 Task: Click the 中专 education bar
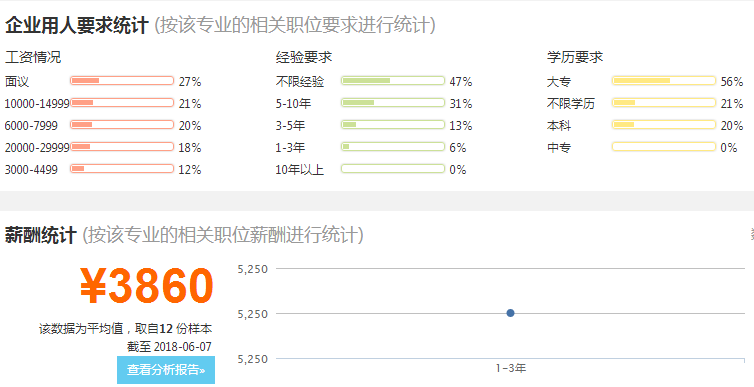[x=664, y=147]
